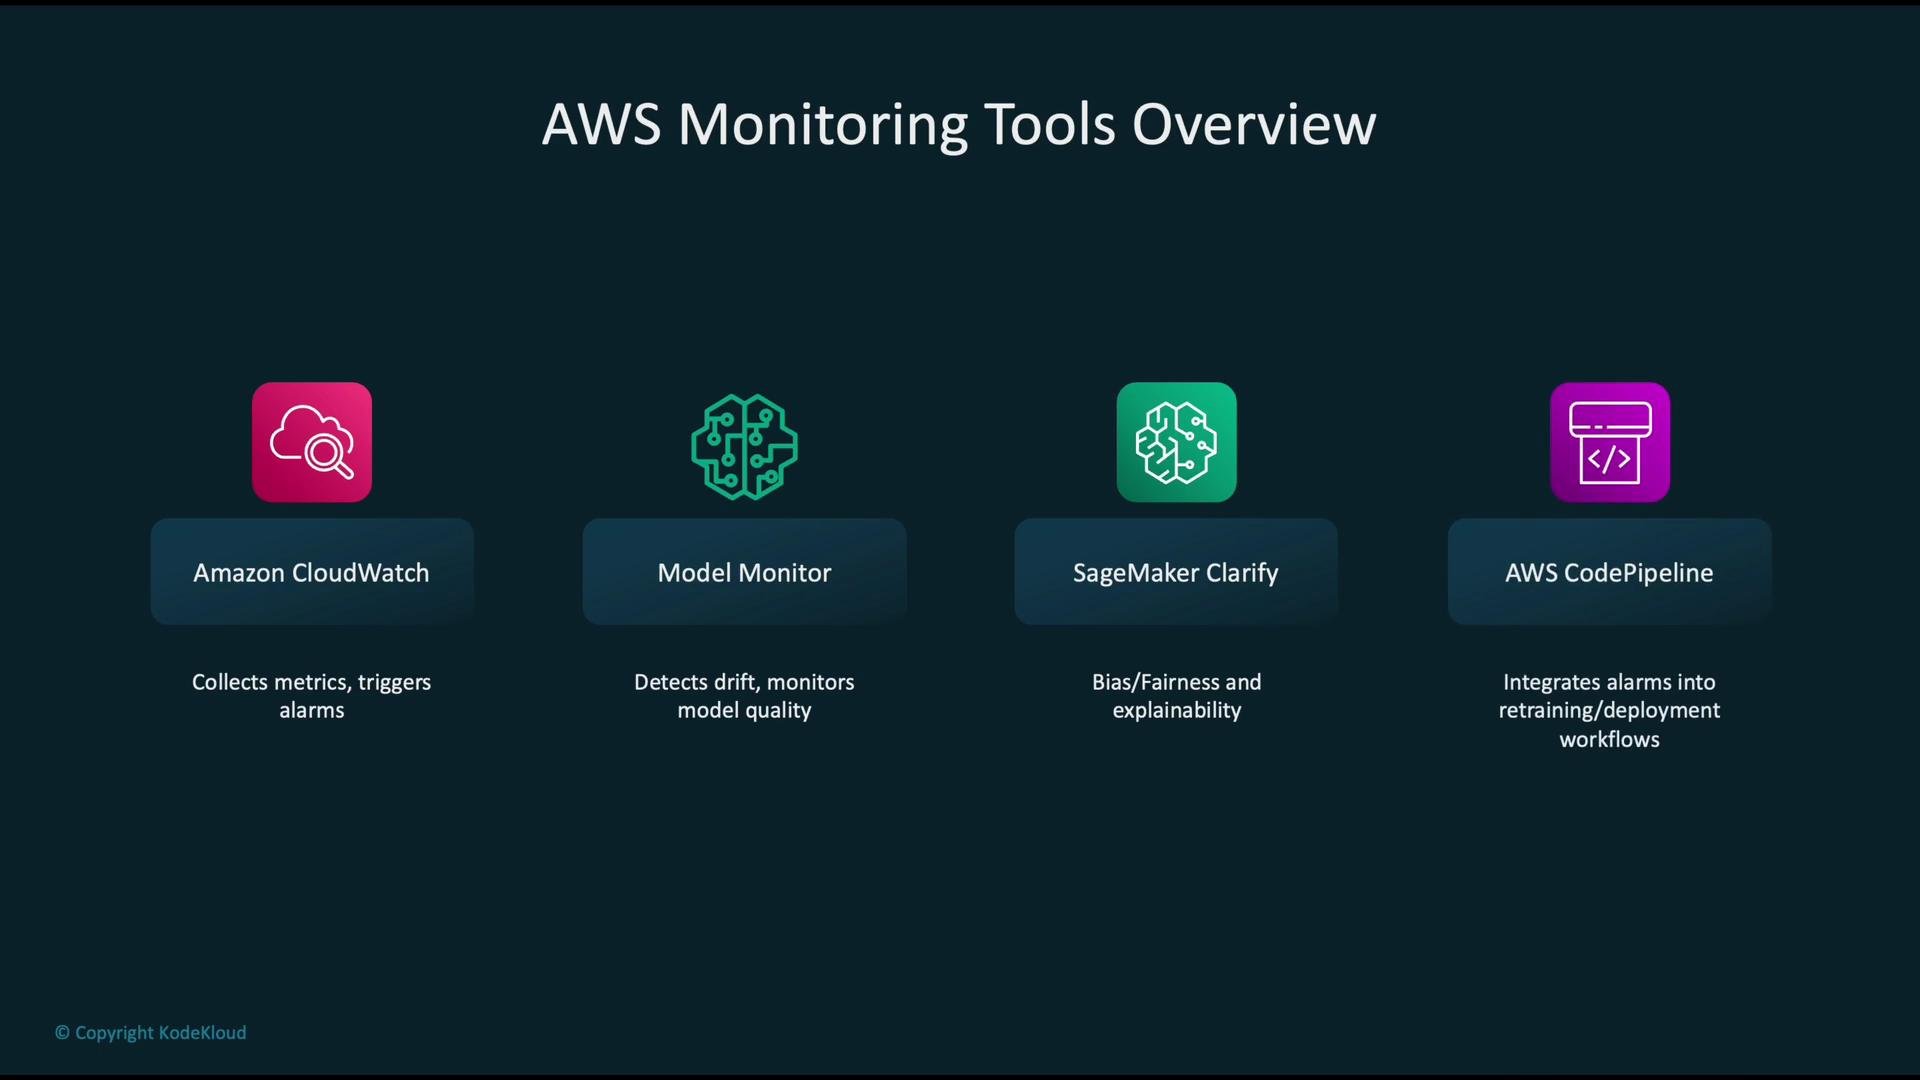Viewport: 1920px width, 1080px height.
Task: Click the green Model Monitor brain icon
Action: click(744, 446)
